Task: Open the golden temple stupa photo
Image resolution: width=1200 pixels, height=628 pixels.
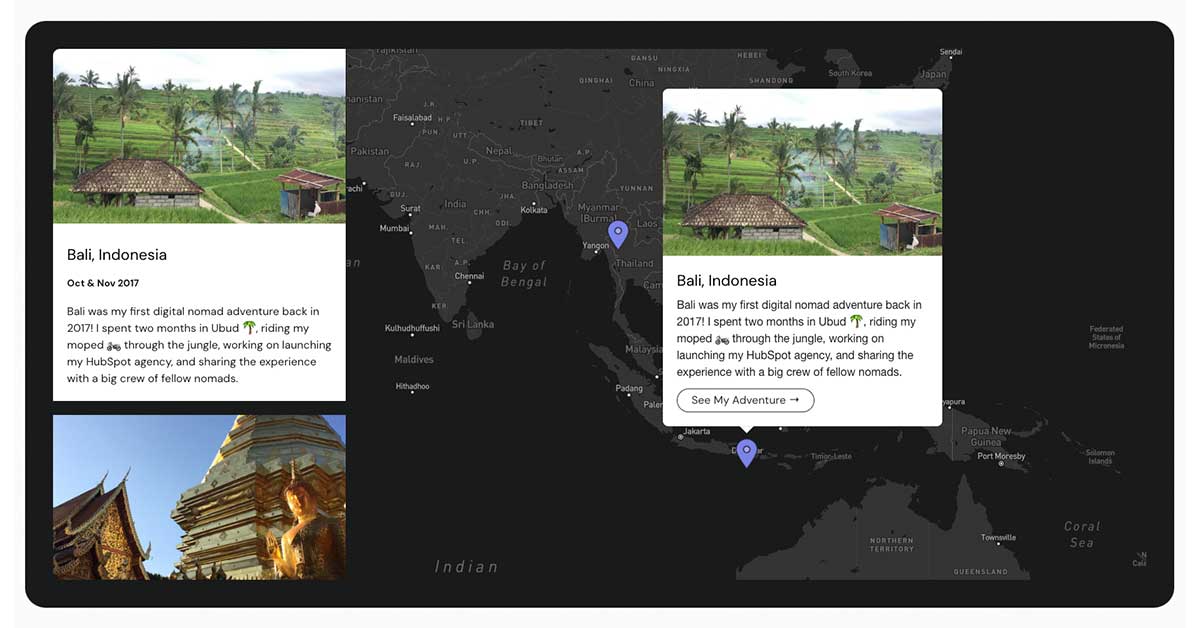Action: pos(198,497)
